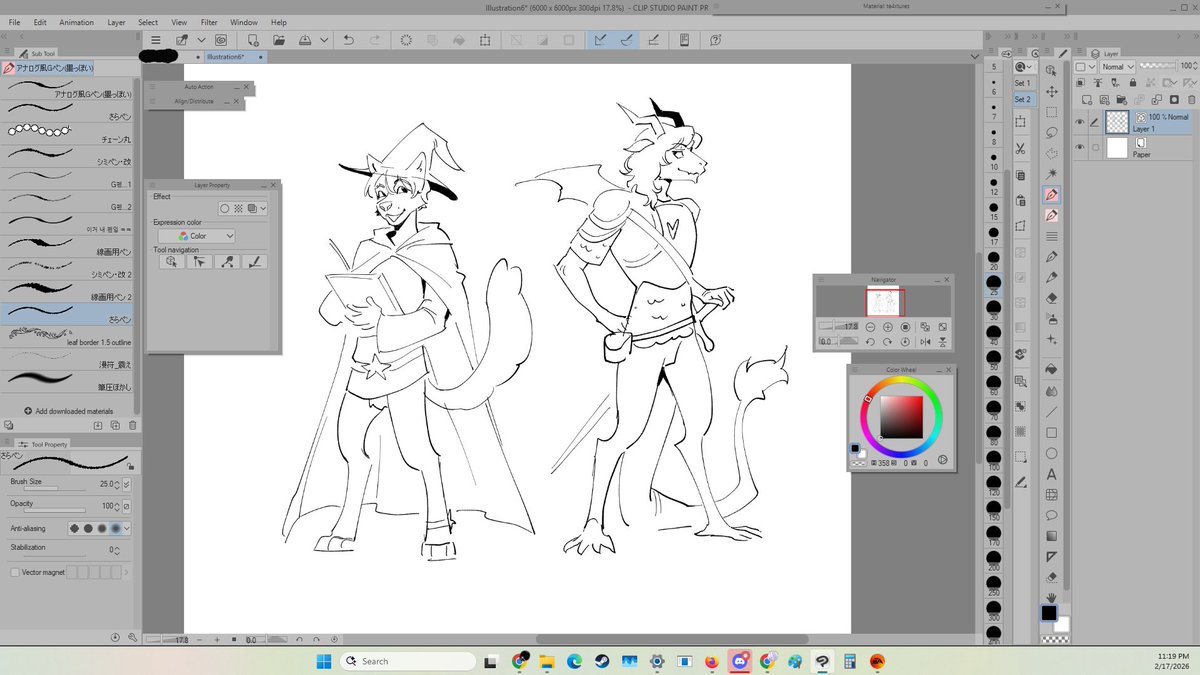
Task: Click the Cut scissors icon in quick access
Action: pos(1020,149)
